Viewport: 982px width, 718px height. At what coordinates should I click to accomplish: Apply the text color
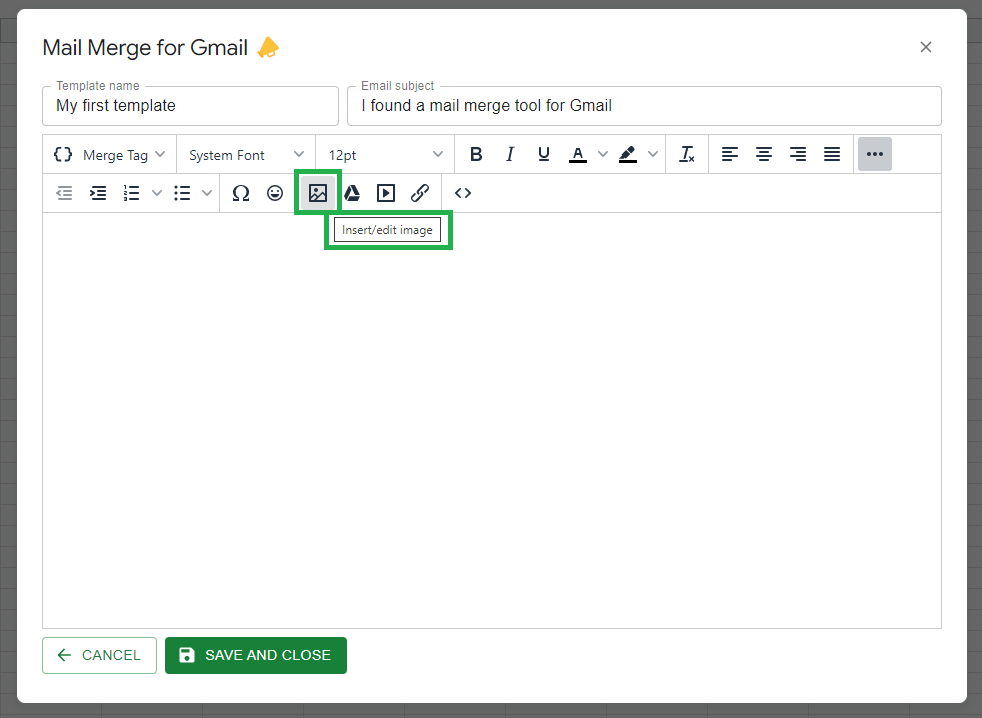tap(578, 154)
